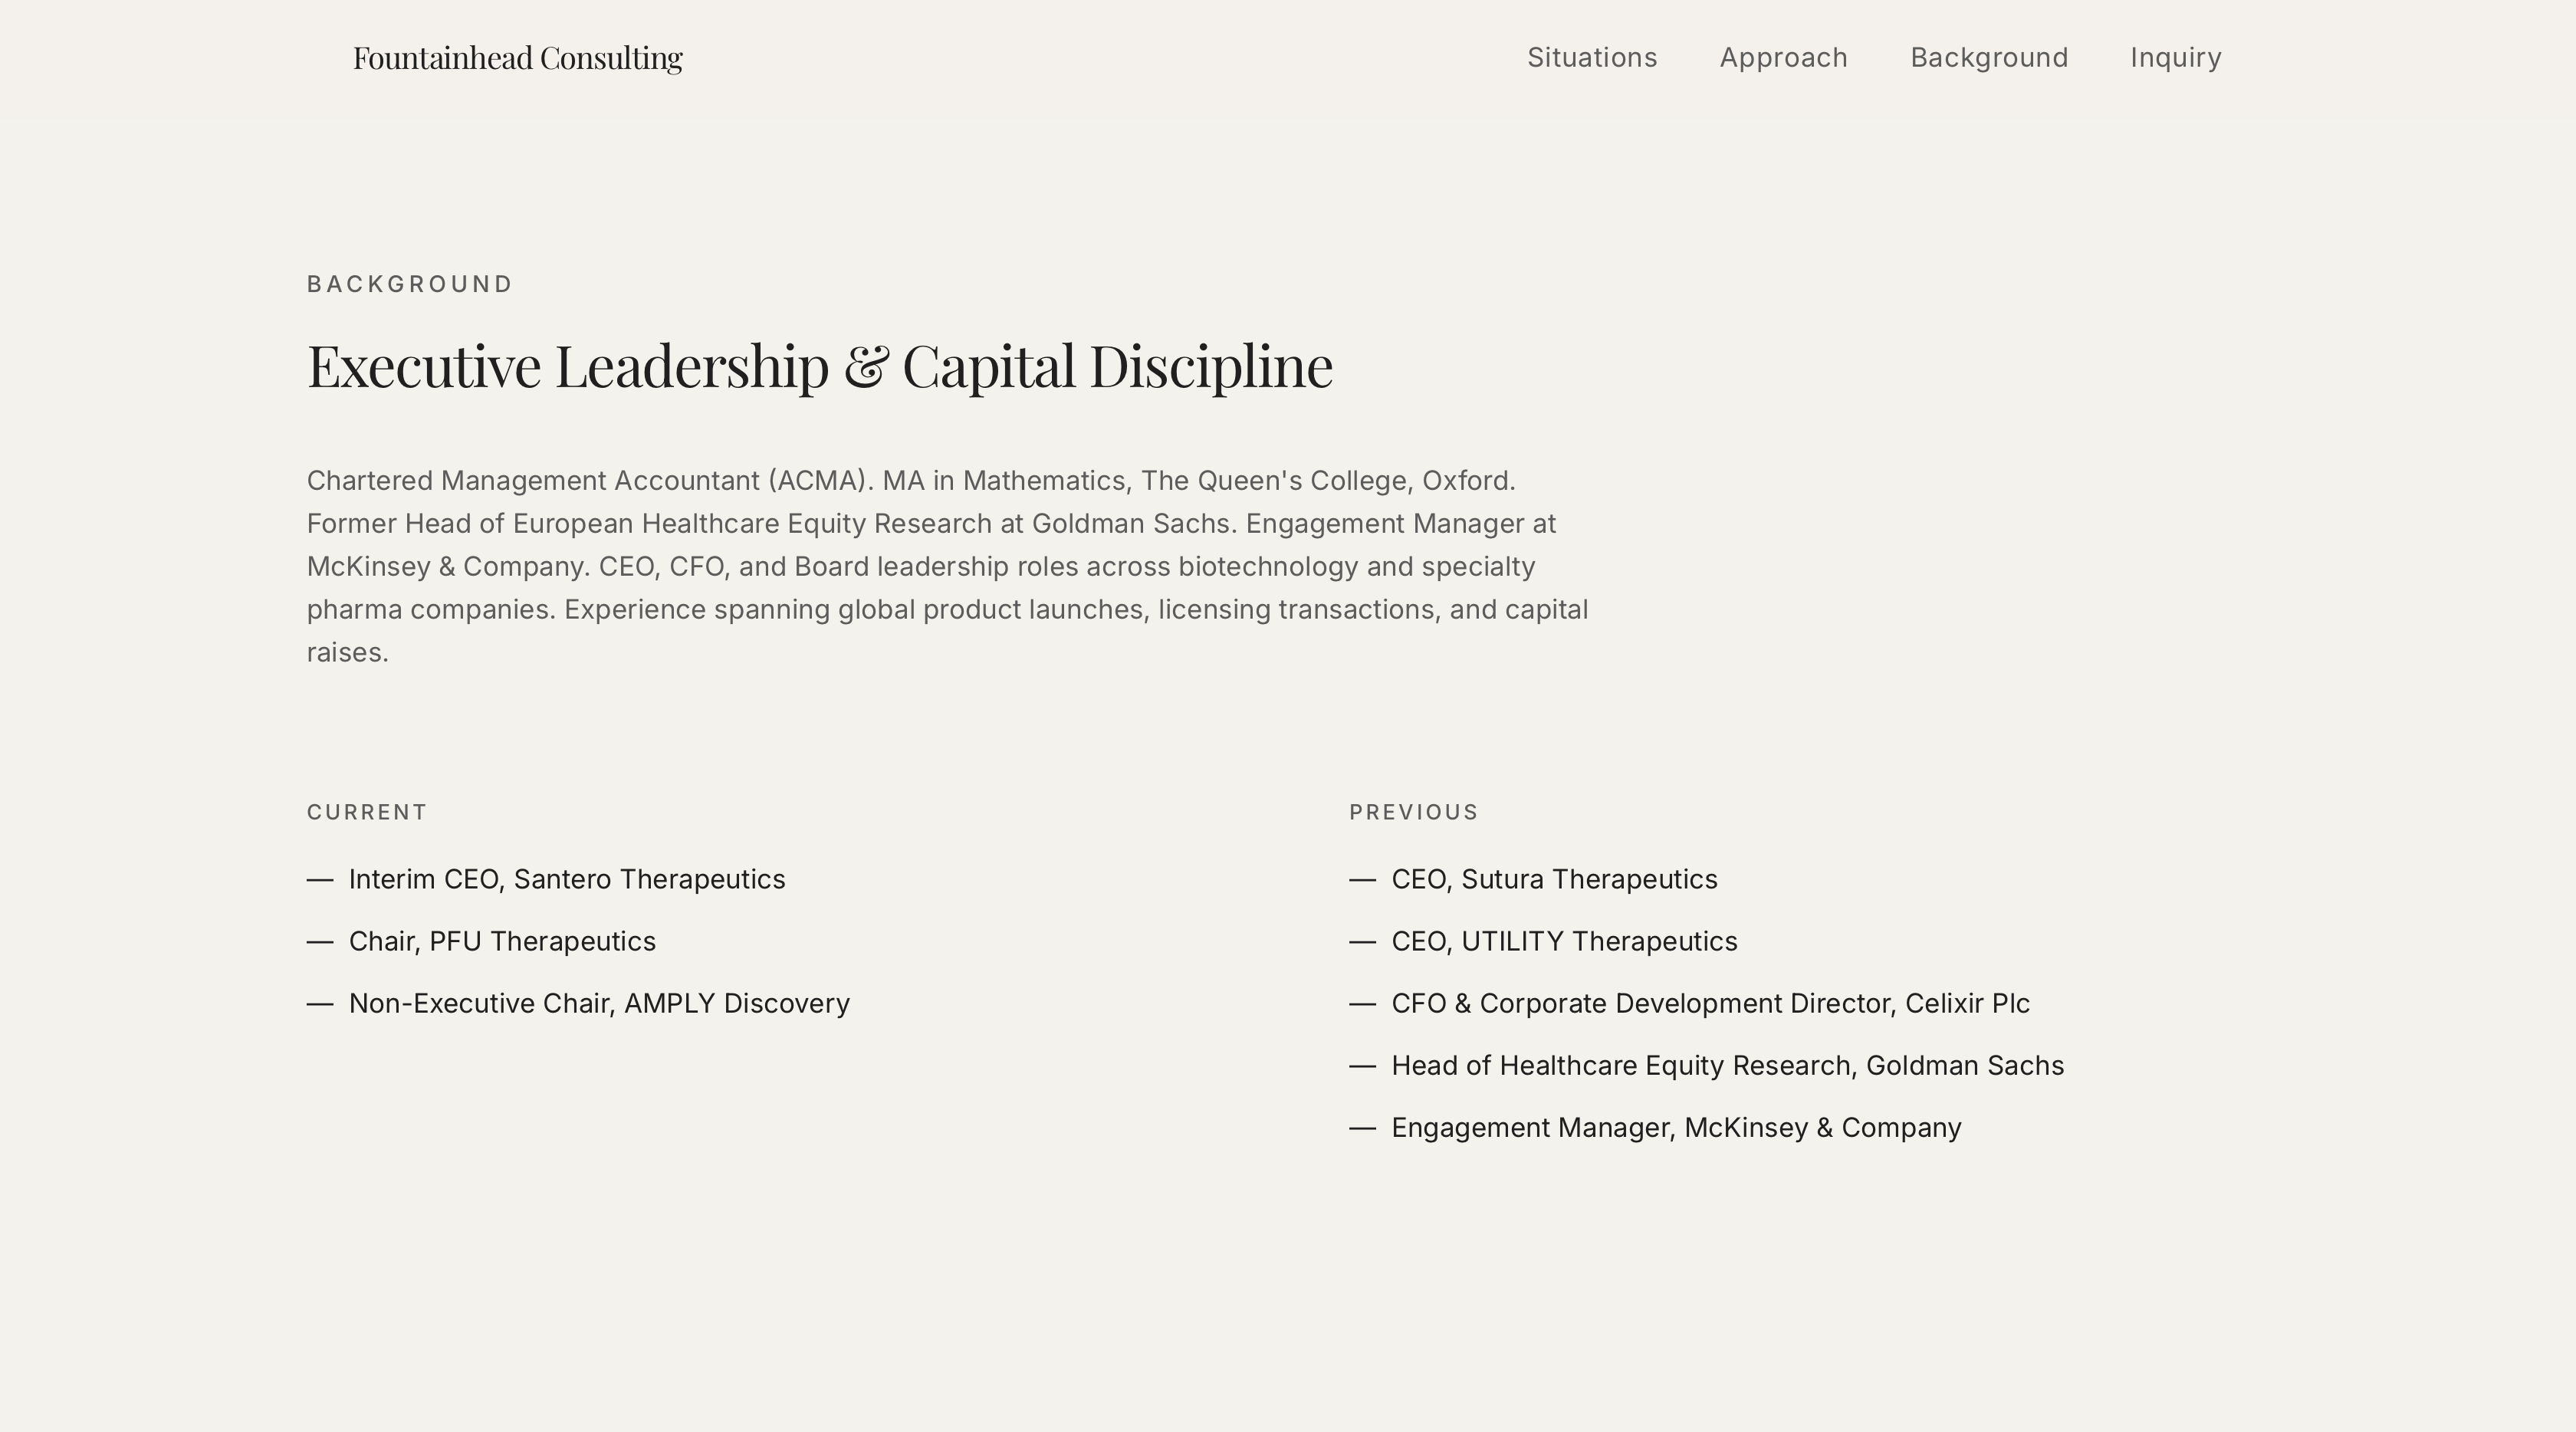Viewport: 2576px width, 1432px height.
Task: Click the dash before CEO, Sutura Therapeutics
Action: pyautogui.click(x=1362, y=880)
